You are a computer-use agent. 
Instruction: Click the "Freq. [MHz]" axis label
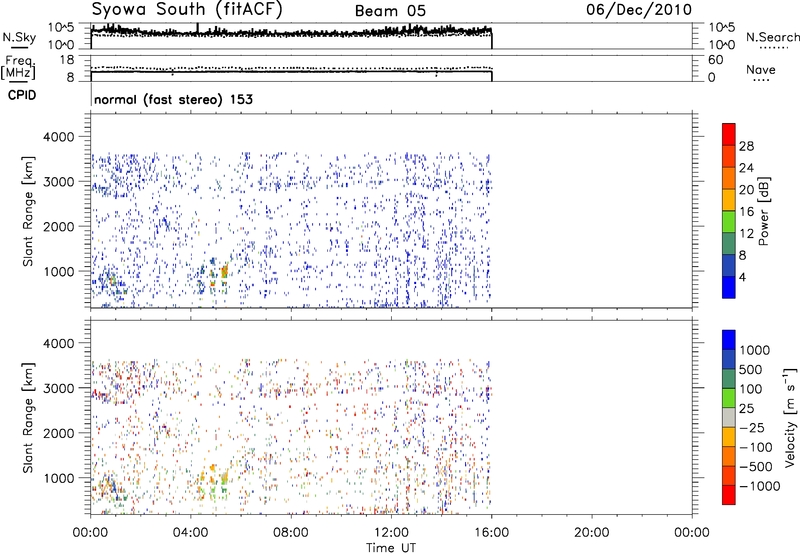pyautogui.click(x=19, y=67)
